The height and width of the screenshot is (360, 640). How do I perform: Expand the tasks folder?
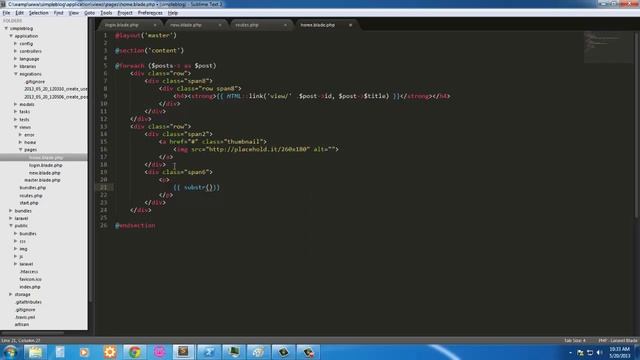point(16,111)
